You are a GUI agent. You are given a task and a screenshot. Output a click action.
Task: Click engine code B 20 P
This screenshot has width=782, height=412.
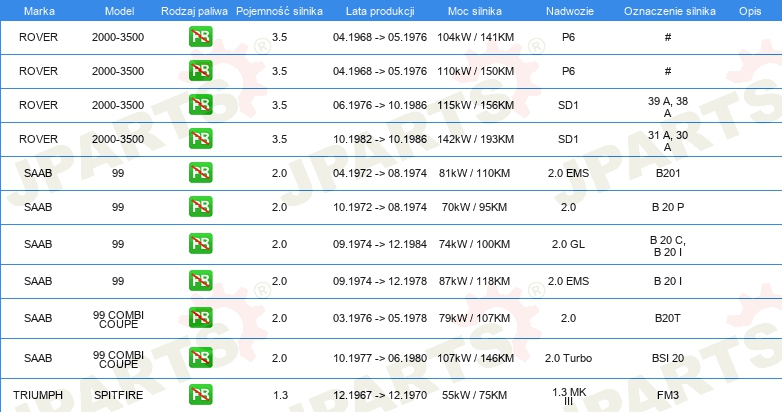[668, 207]
